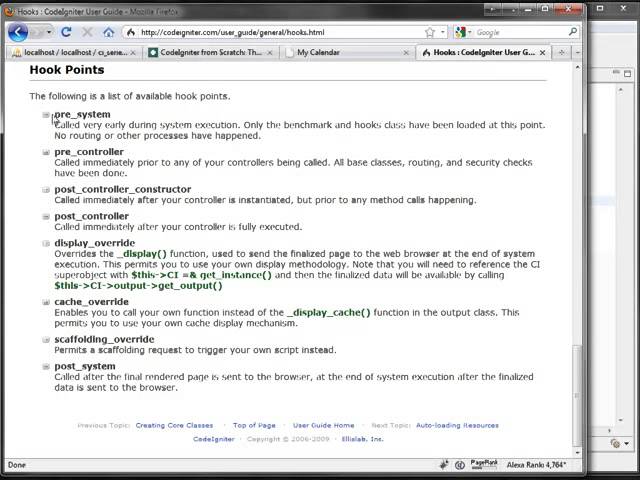
Task: Click the forward navigation arrow
Action: coord(37,32)
